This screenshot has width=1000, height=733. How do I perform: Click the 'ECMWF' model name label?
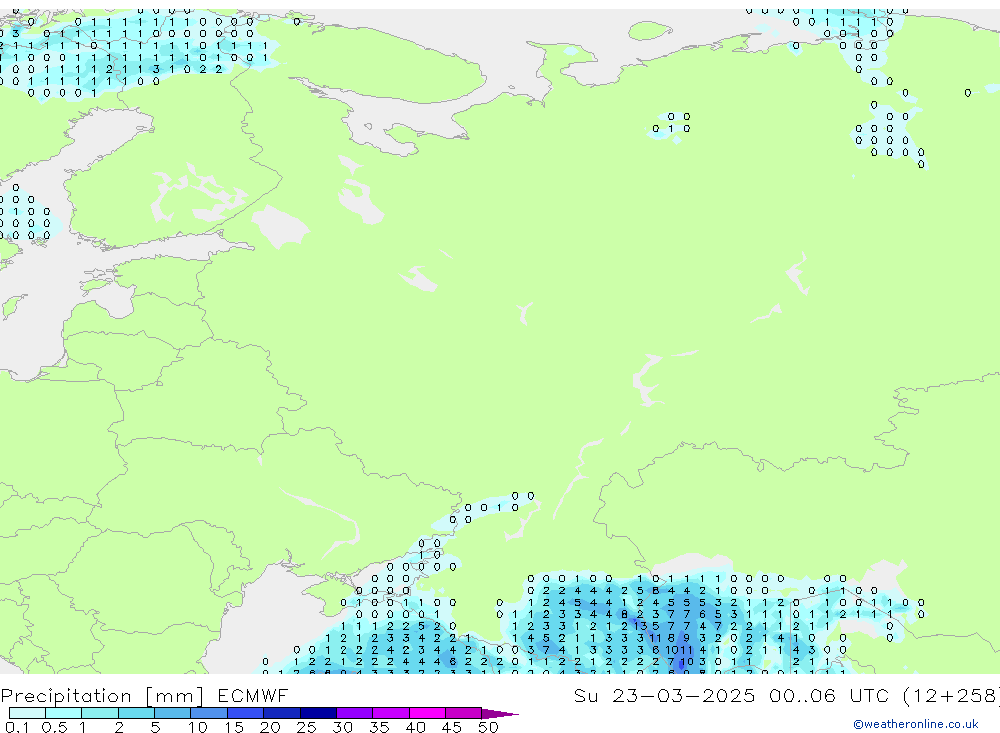click(x=253, y=695)
